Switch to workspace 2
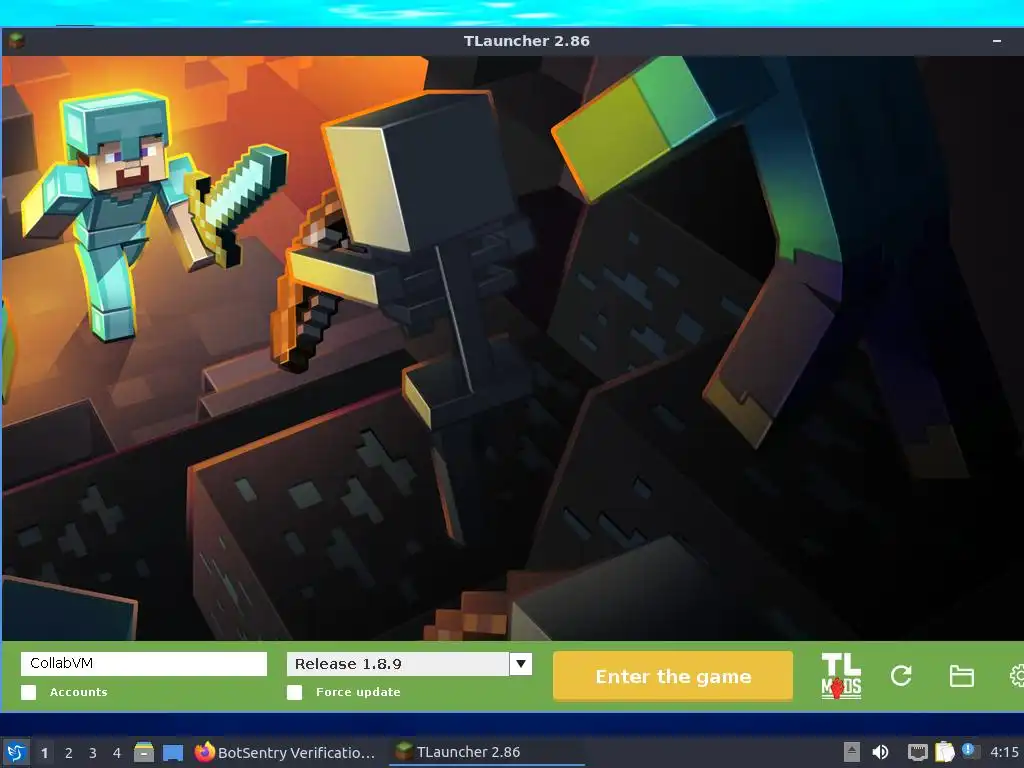 point(69,753)
